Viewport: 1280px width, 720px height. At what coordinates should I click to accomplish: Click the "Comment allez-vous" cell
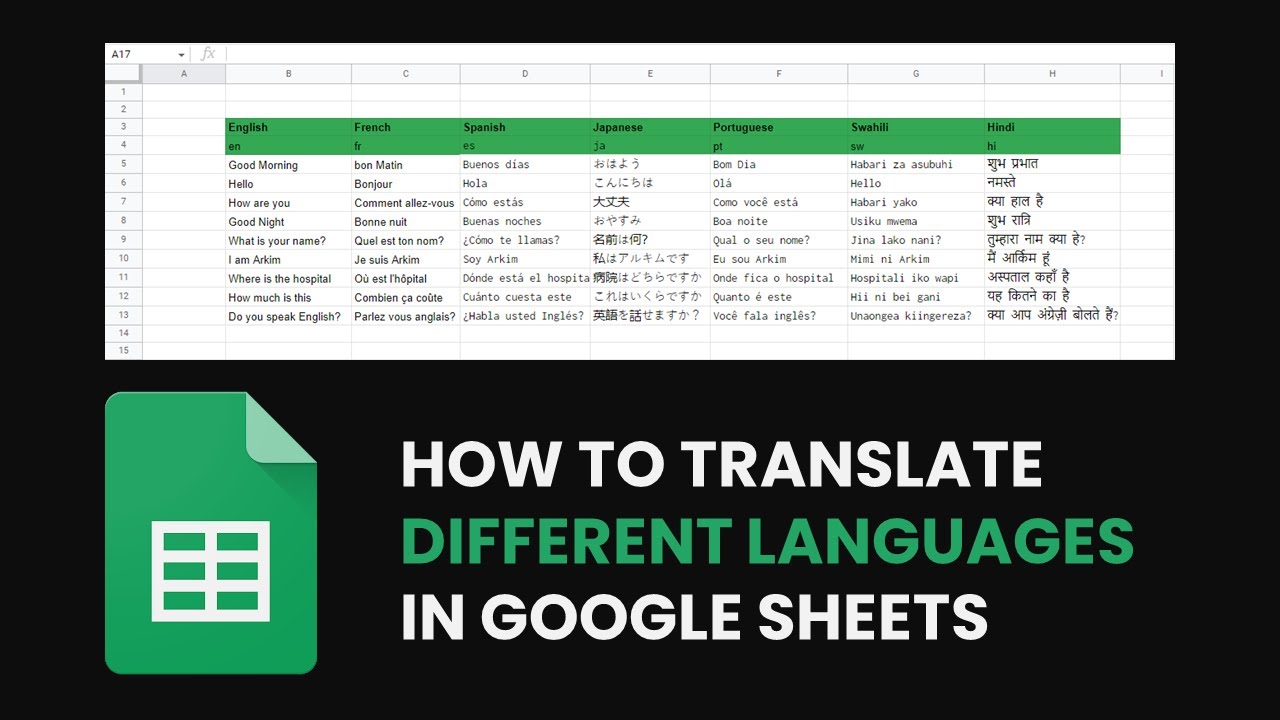tap(406, 203)
